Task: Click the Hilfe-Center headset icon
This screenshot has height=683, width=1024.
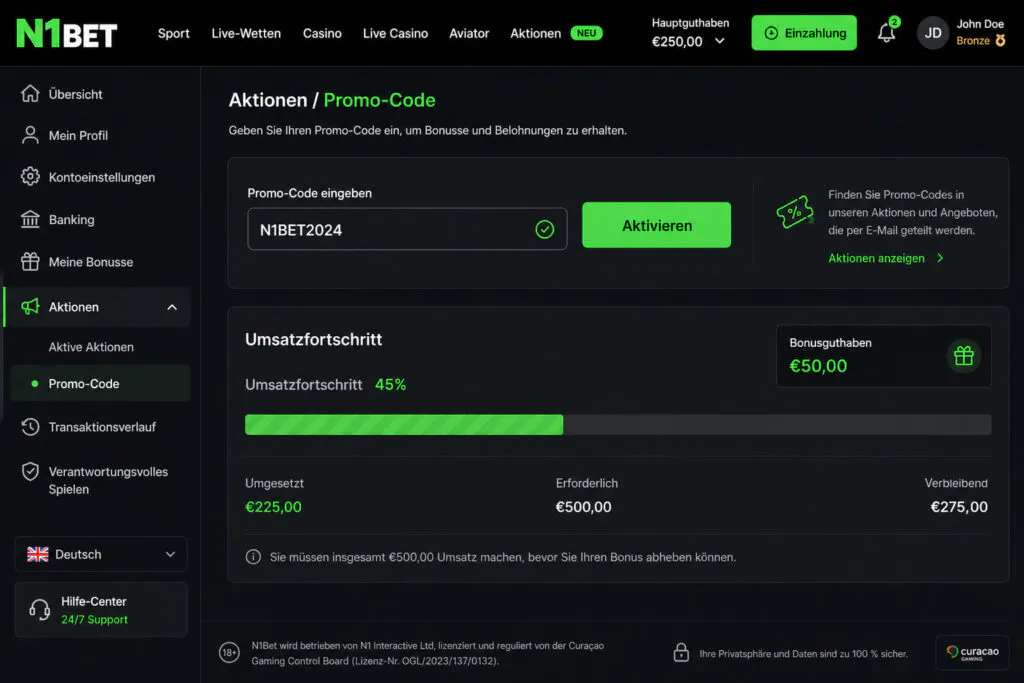Action: 39,610
